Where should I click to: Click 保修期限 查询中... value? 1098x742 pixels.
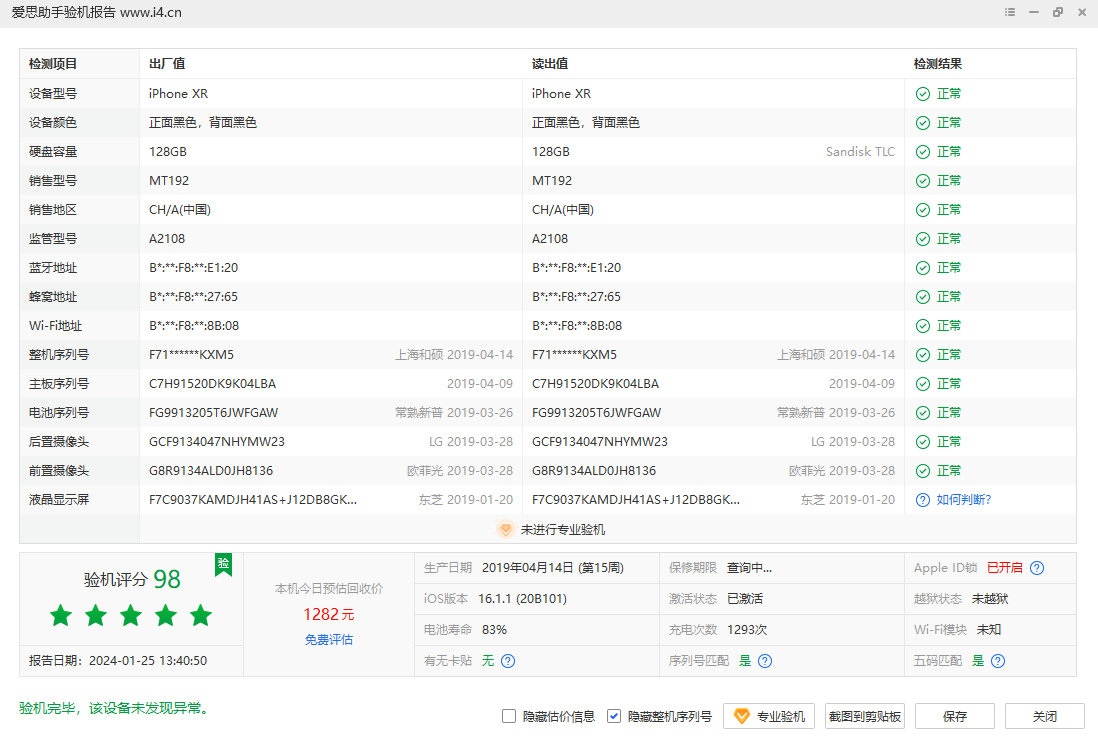pyautogui.click(x=749, y=568)
